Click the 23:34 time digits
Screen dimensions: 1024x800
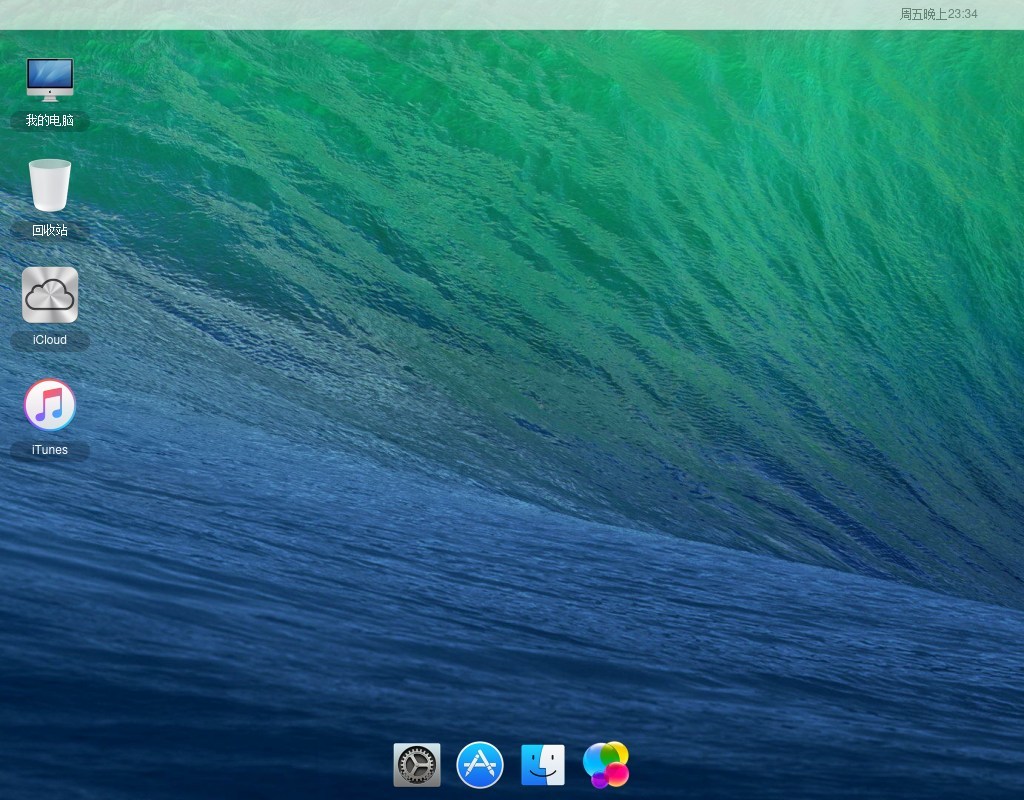tap(962, 14)
